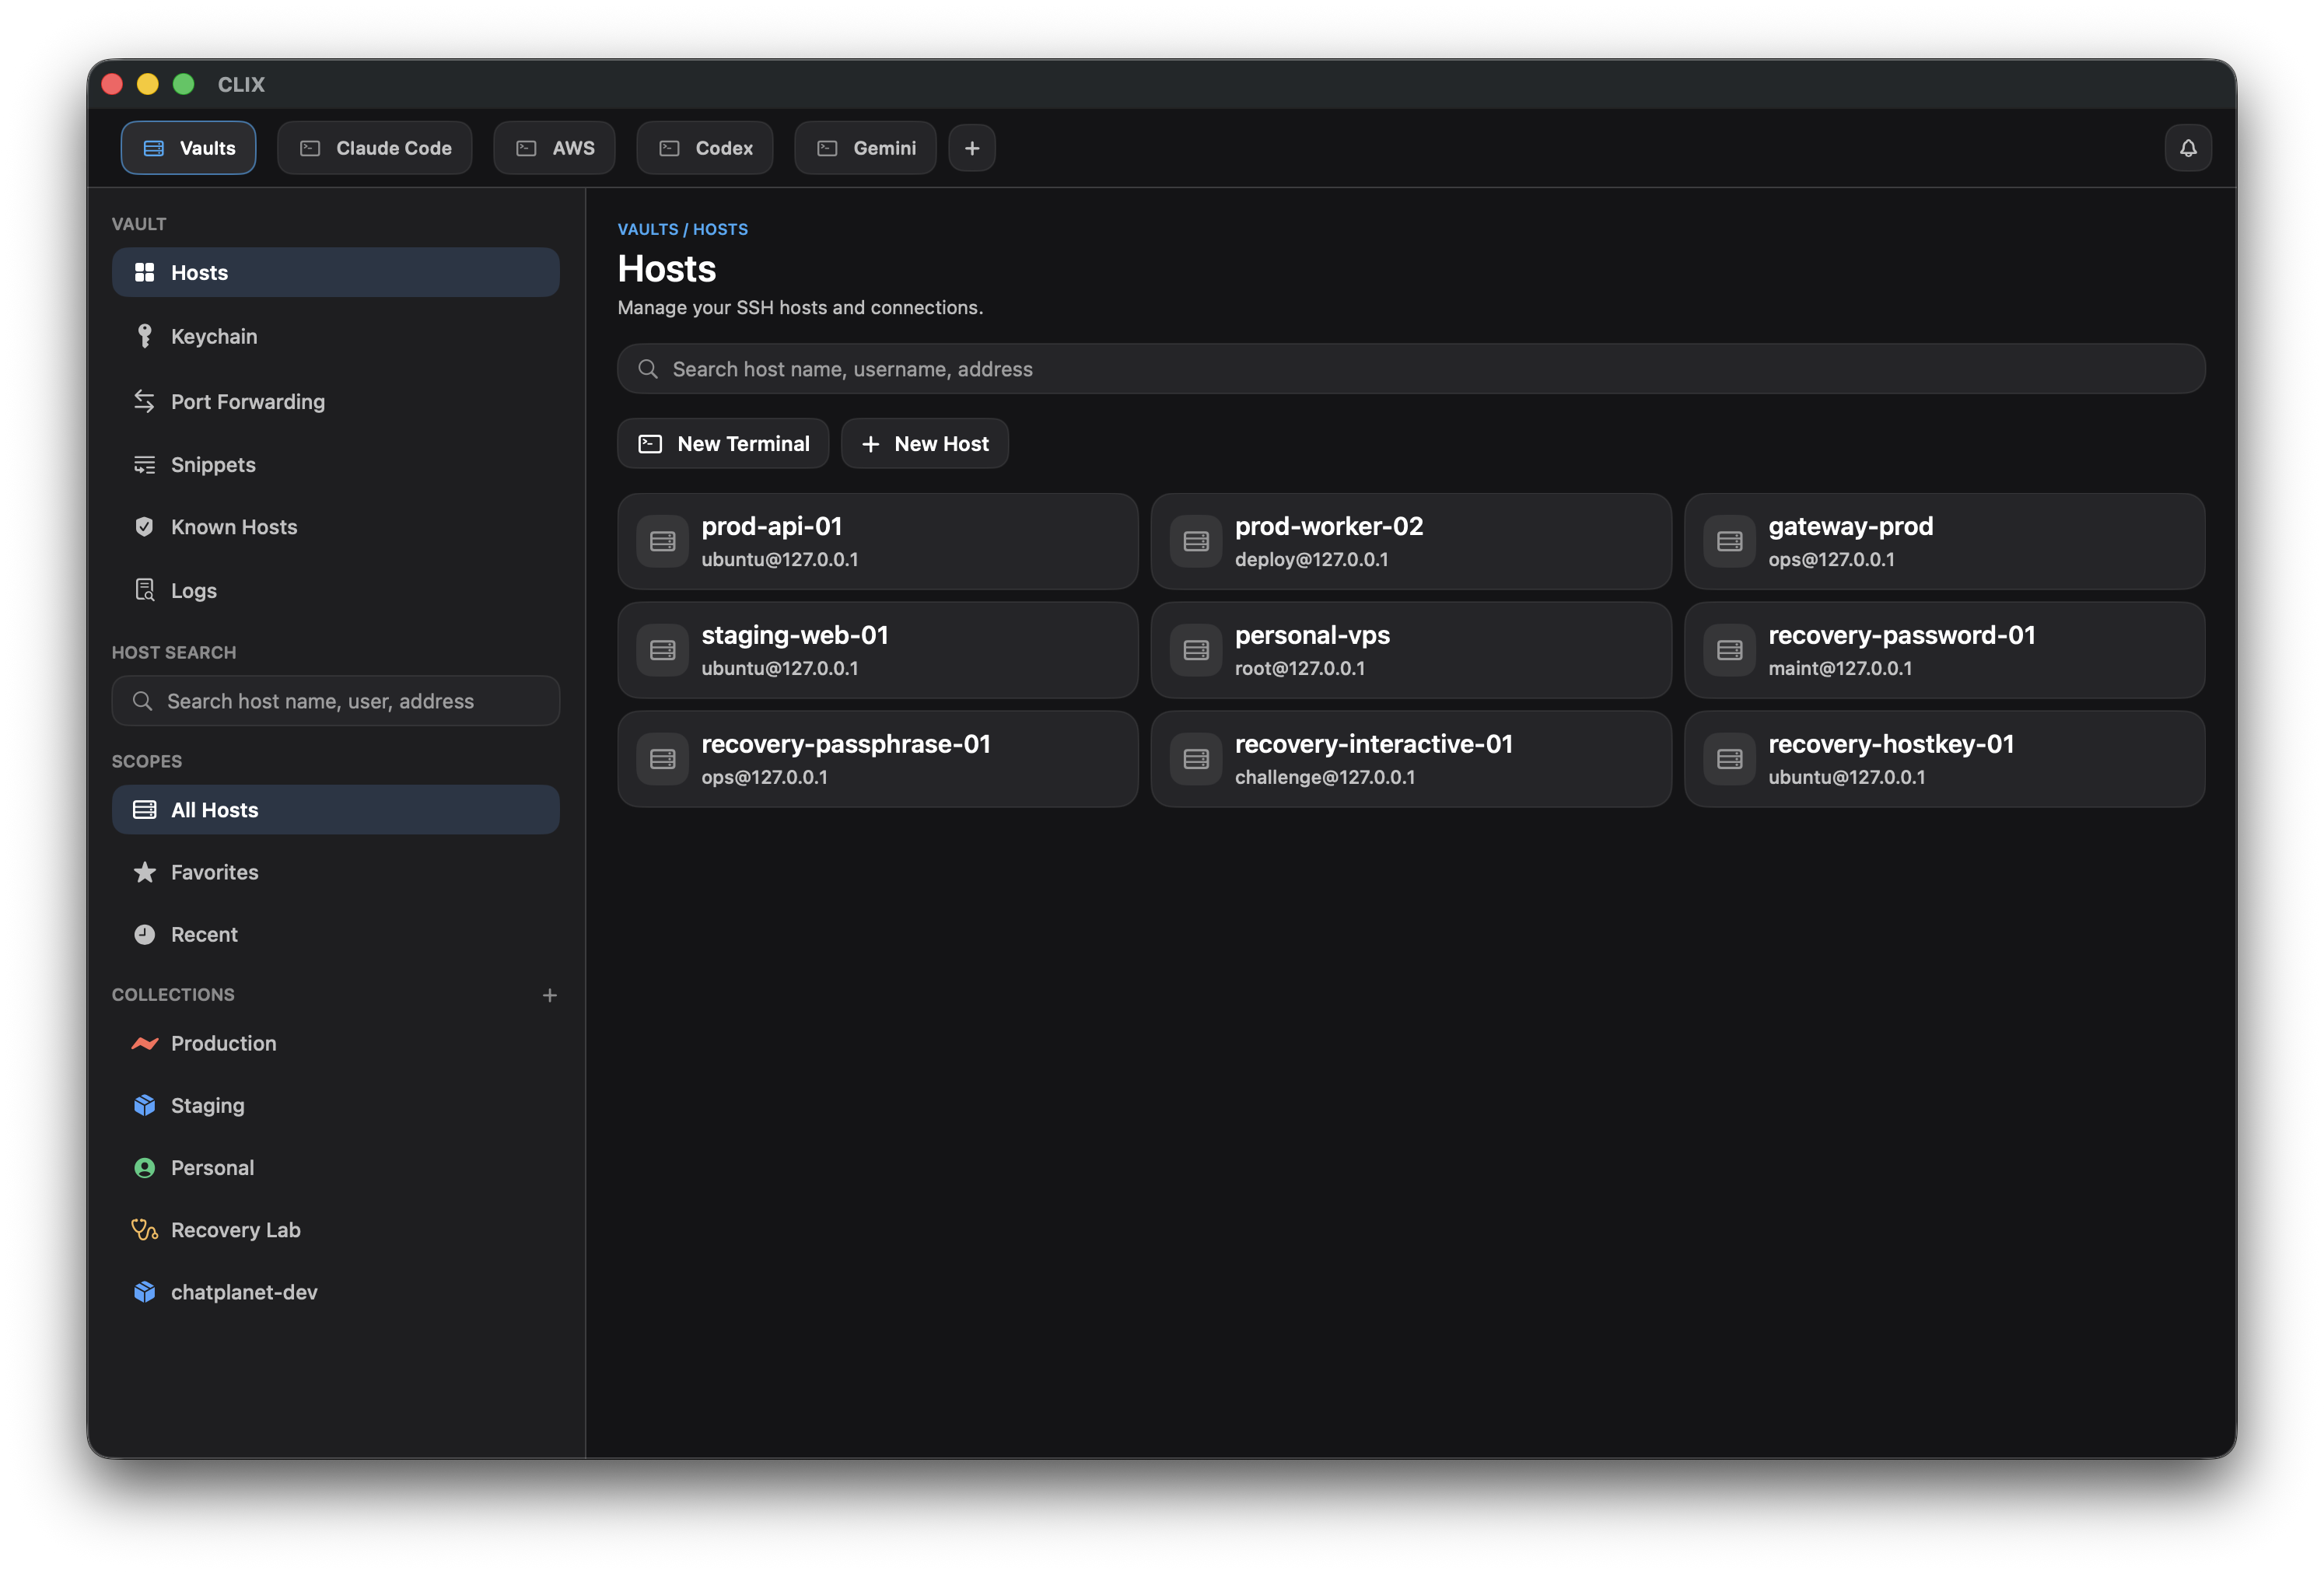Select Port Forwarding in the sidebar
2324x1574 pixels.
247,401
